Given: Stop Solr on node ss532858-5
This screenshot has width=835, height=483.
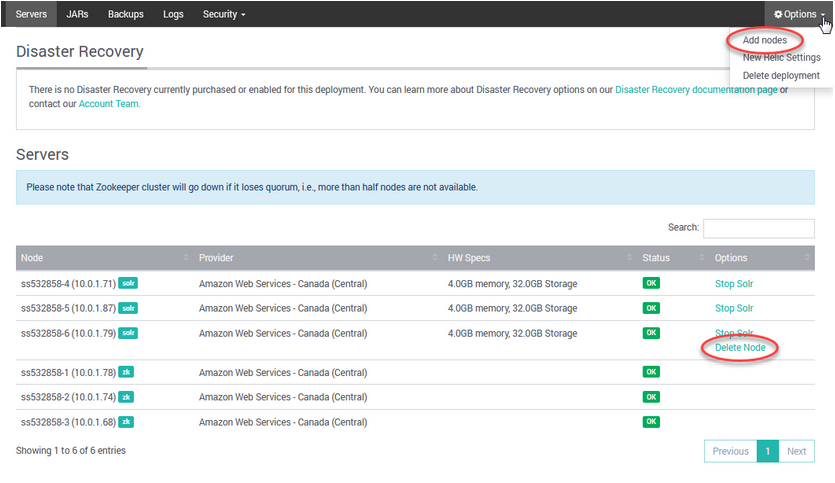Looking at the screenshot, I should (734, 308).
